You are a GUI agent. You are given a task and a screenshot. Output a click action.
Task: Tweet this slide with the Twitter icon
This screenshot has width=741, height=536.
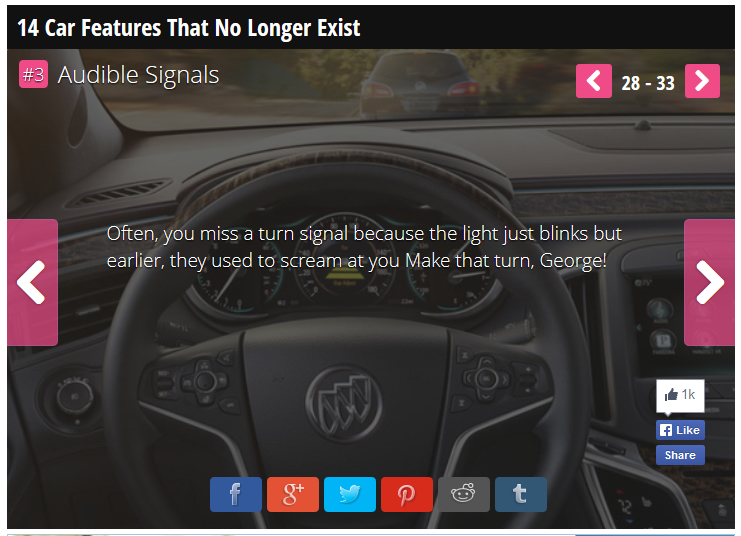pos(350,494)
